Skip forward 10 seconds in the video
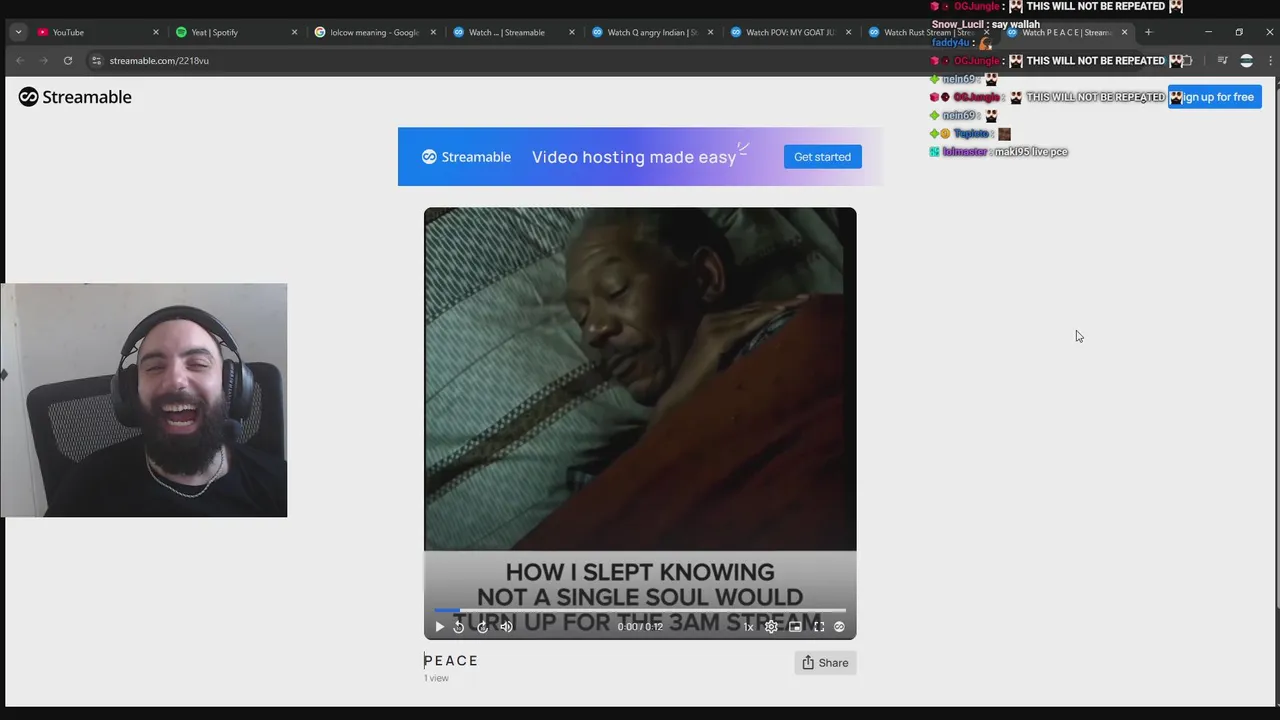The image size is (1280, 720). pyautogui.click(x=482, y=627)
